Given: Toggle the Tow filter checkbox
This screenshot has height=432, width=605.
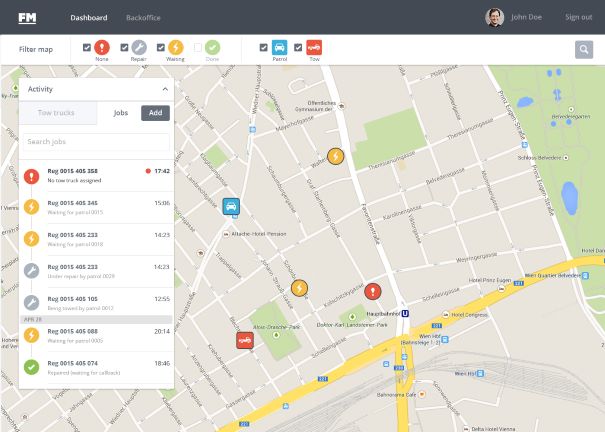Looking at the screenshot, I should click(x=298, y=47).
